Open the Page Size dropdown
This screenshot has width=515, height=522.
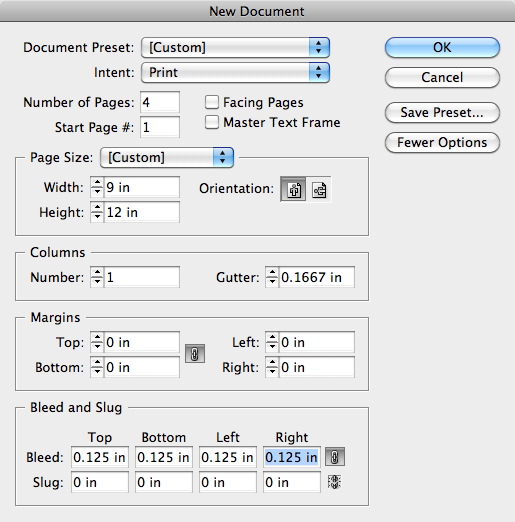(x=167, y=157)
